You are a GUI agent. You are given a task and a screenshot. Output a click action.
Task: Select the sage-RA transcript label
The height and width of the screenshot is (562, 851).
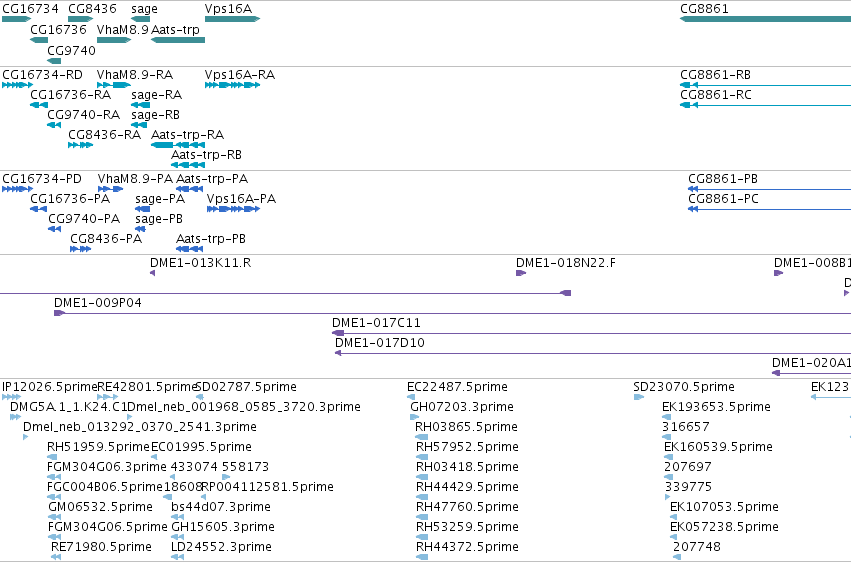point(157,95)
